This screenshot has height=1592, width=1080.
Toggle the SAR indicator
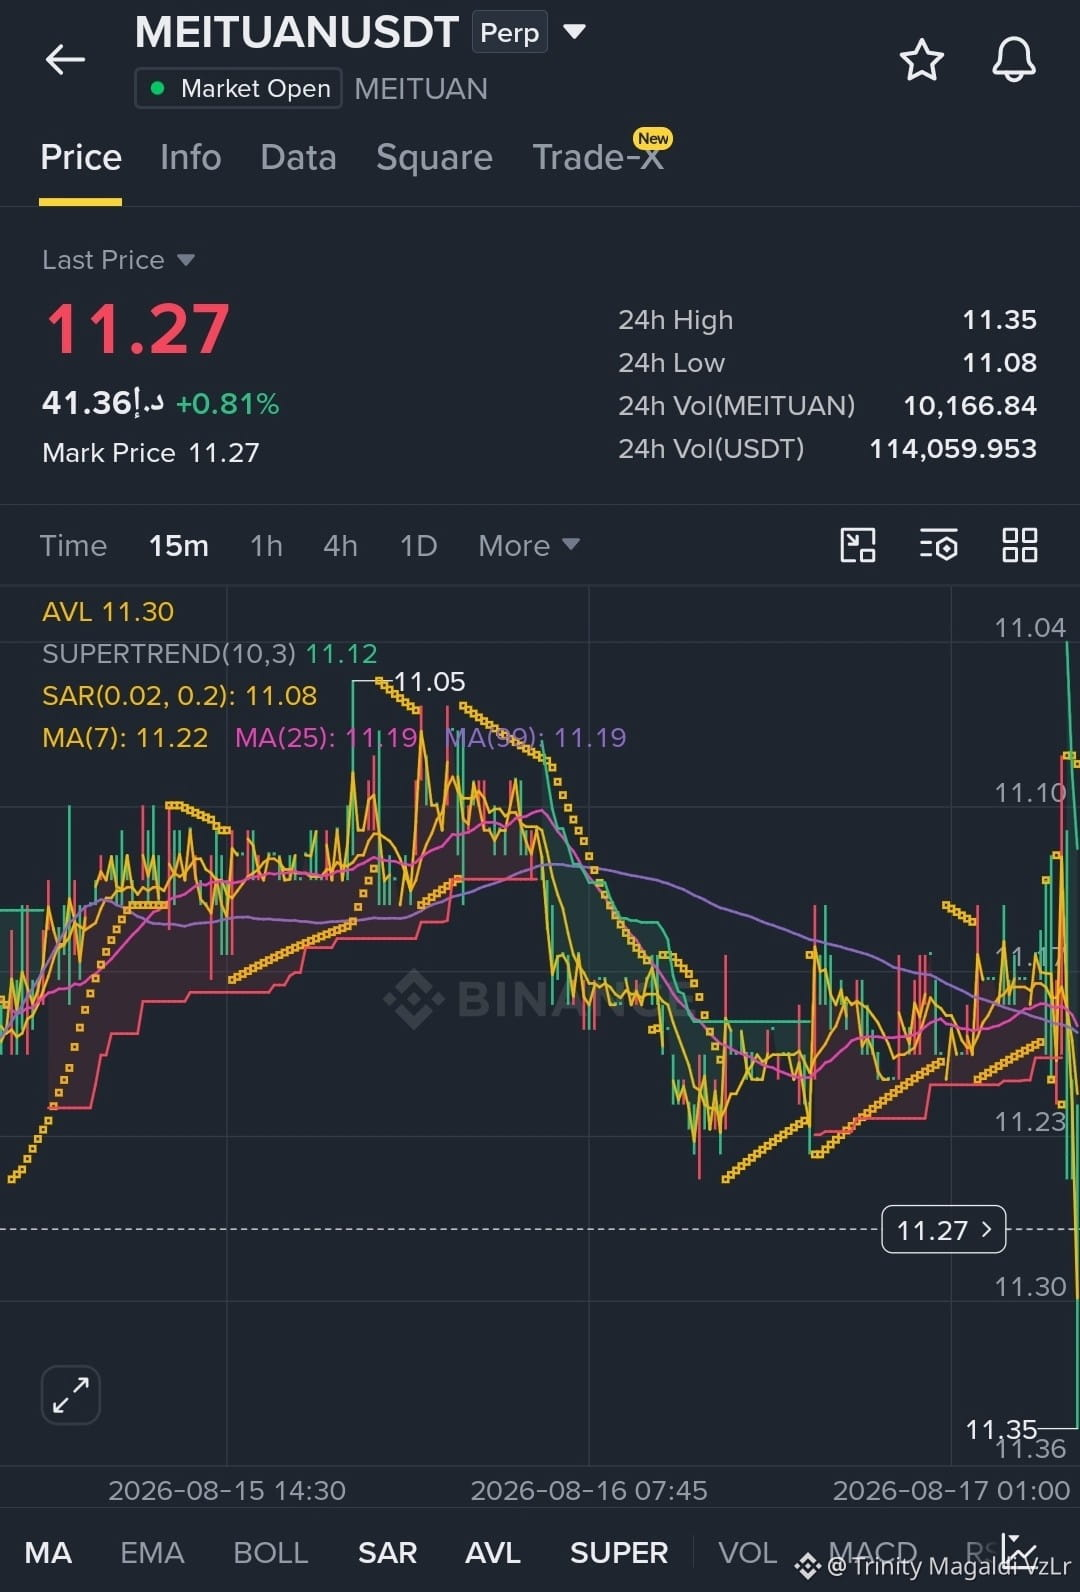coord(387,1553)
